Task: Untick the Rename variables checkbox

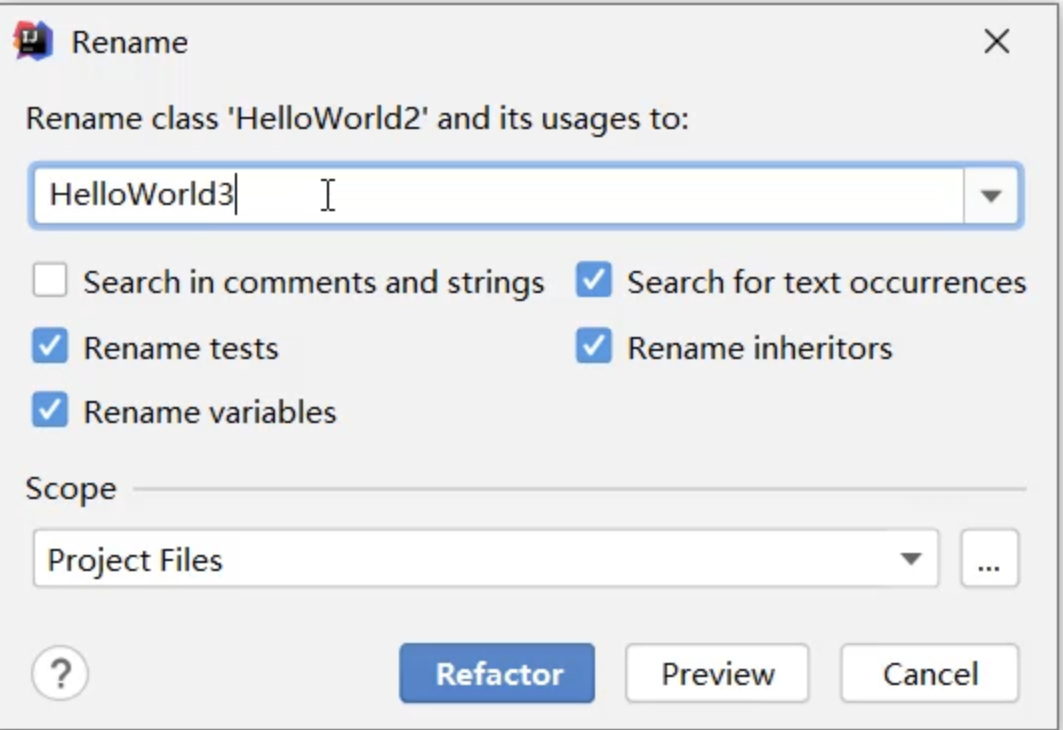Action: pos(50,411)
